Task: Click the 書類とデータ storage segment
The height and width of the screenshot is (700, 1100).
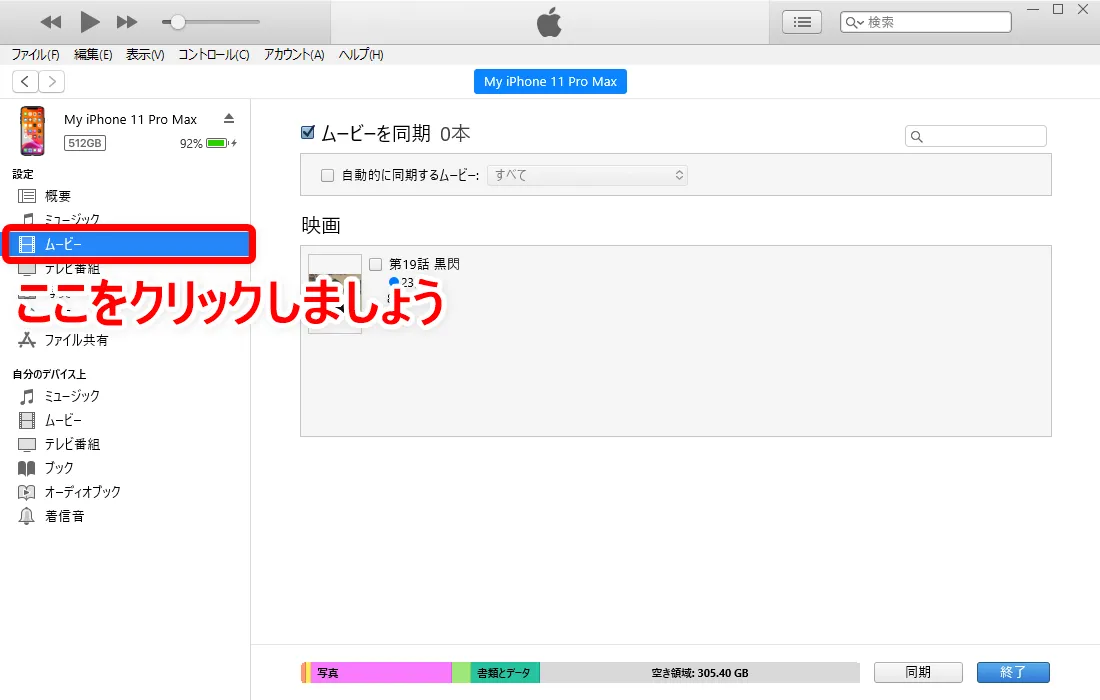Action: click(x=504, y=673)
